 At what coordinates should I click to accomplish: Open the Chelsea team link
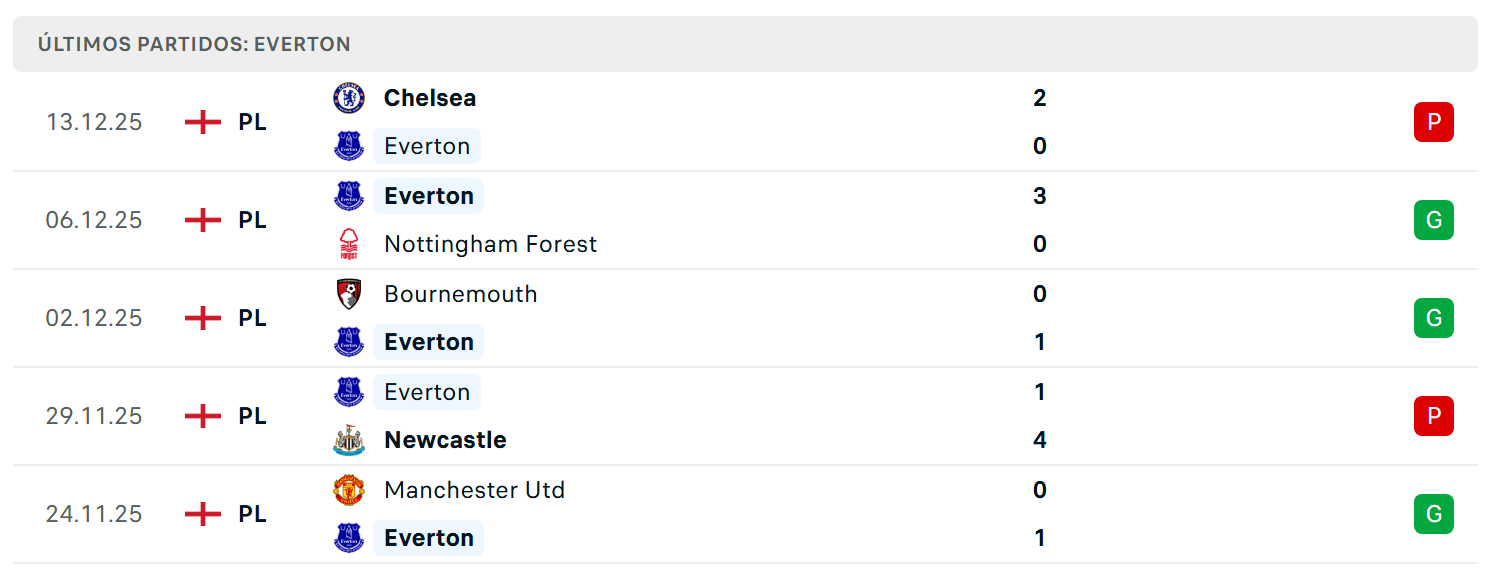click(x=430, y=98)
